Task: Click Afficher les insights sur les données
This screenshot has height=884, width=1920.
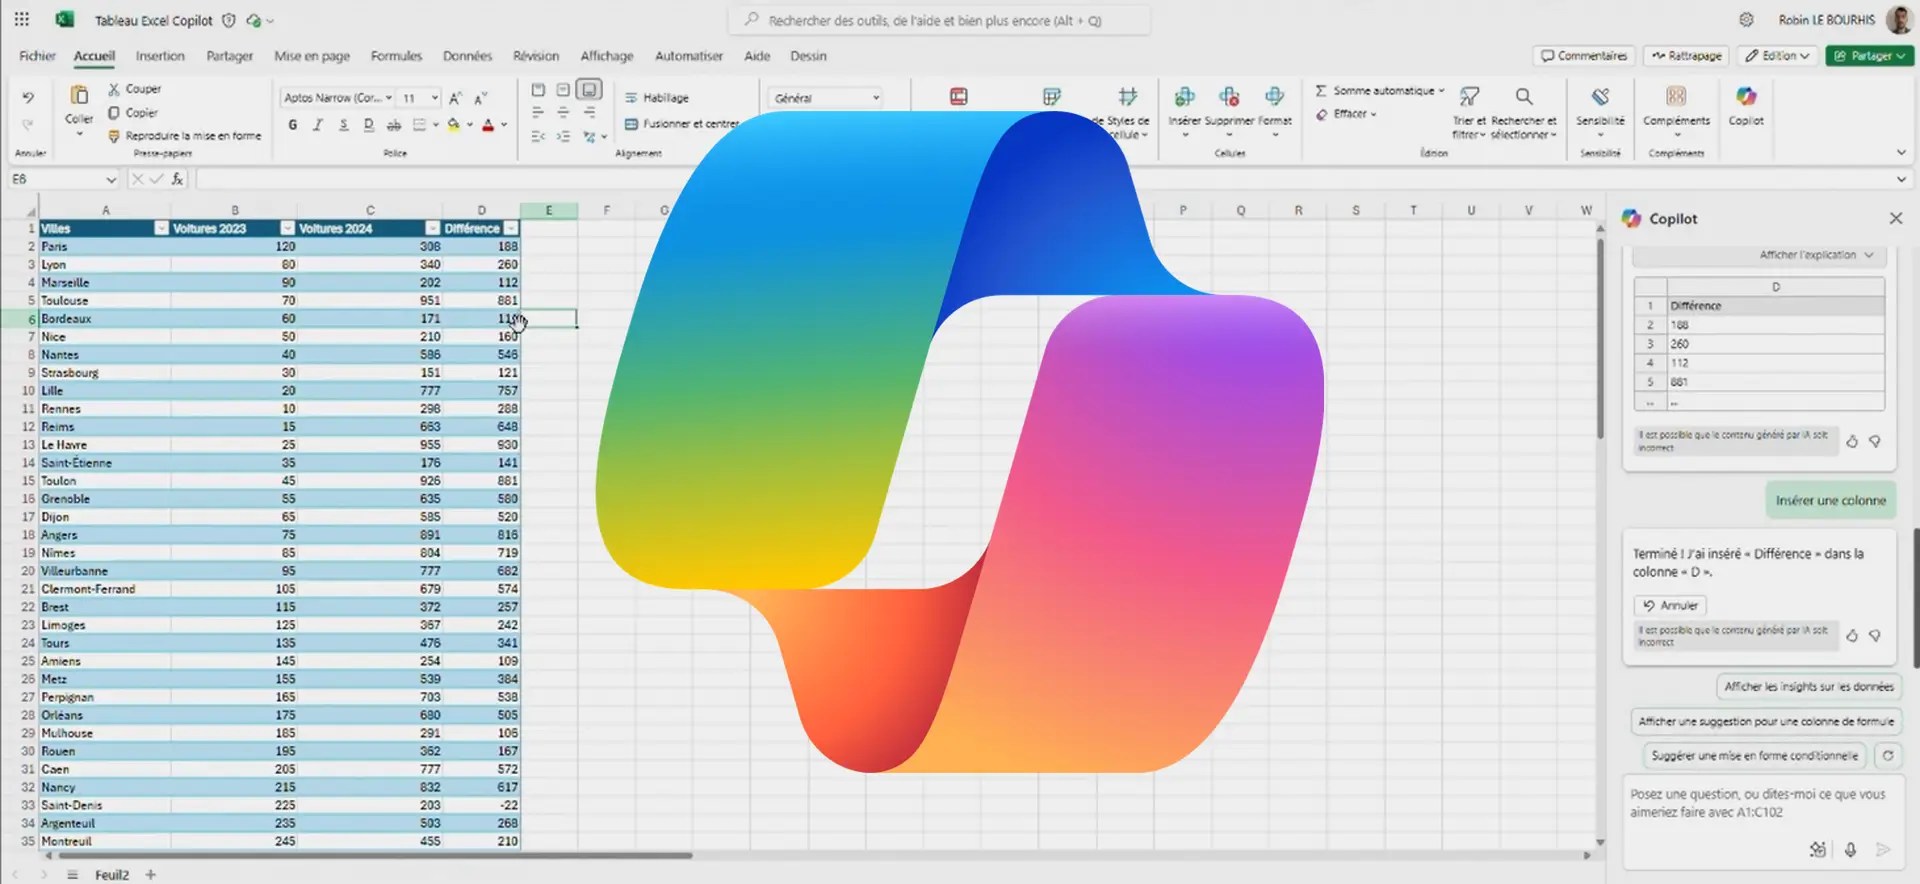Action: tap(1808, 687)
